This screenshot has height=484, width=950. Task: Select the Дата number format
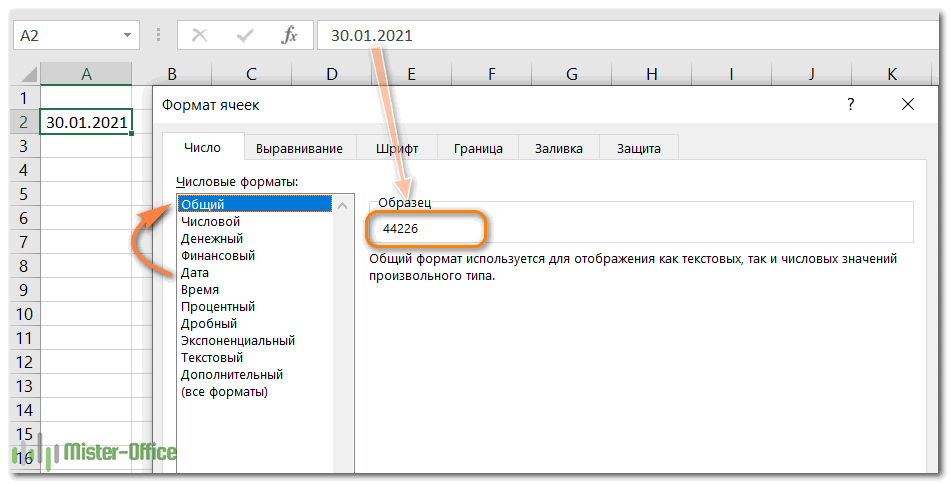click(x=195, y=272)
